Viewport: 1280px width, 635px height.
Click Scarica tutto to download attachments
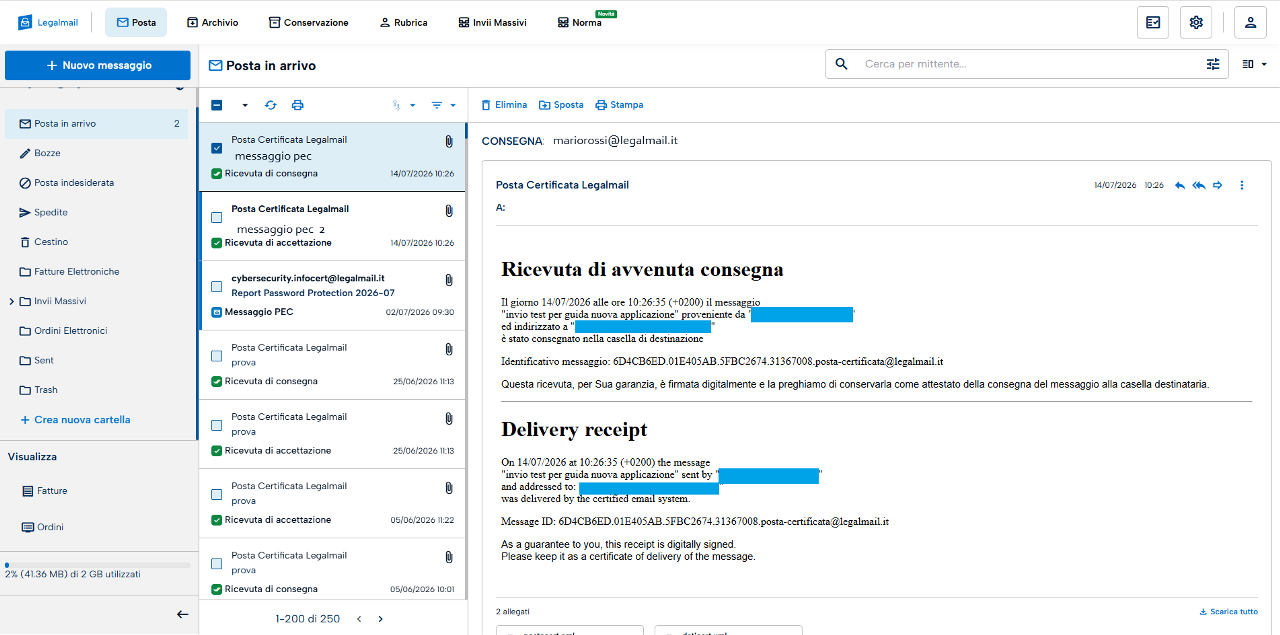(1229, 612)
